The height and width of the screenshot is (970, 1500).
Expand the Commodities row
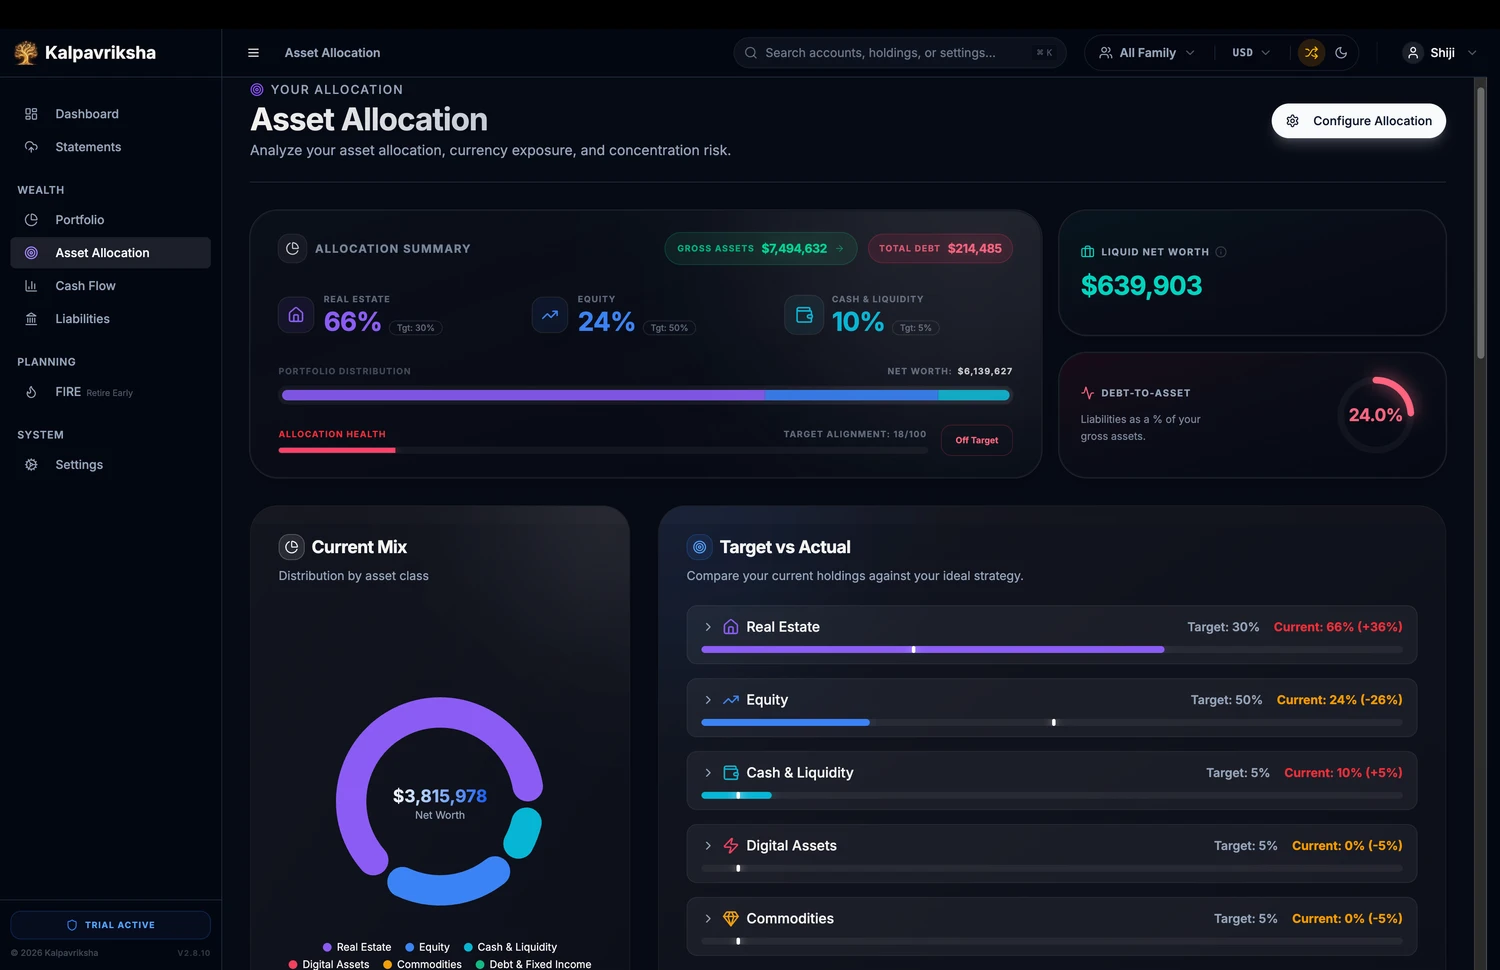pyautogui.click(x=708, y=919)
